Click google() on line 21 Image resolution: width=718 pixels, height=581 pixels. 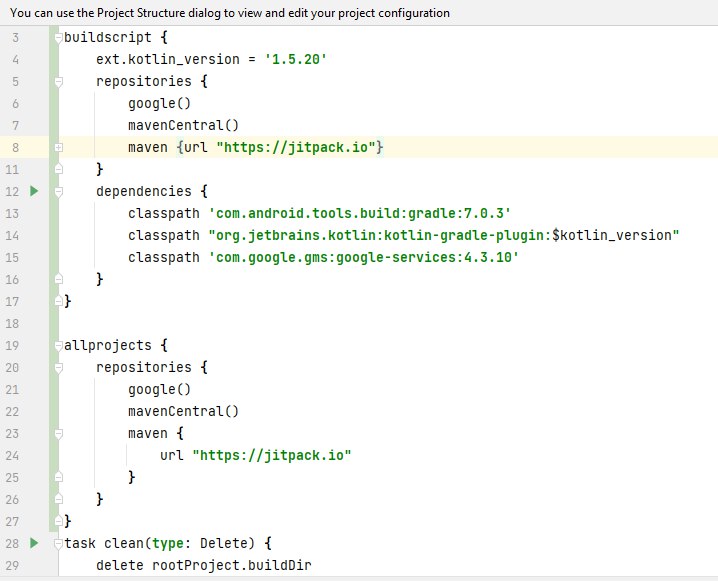[x=159, y=390]
